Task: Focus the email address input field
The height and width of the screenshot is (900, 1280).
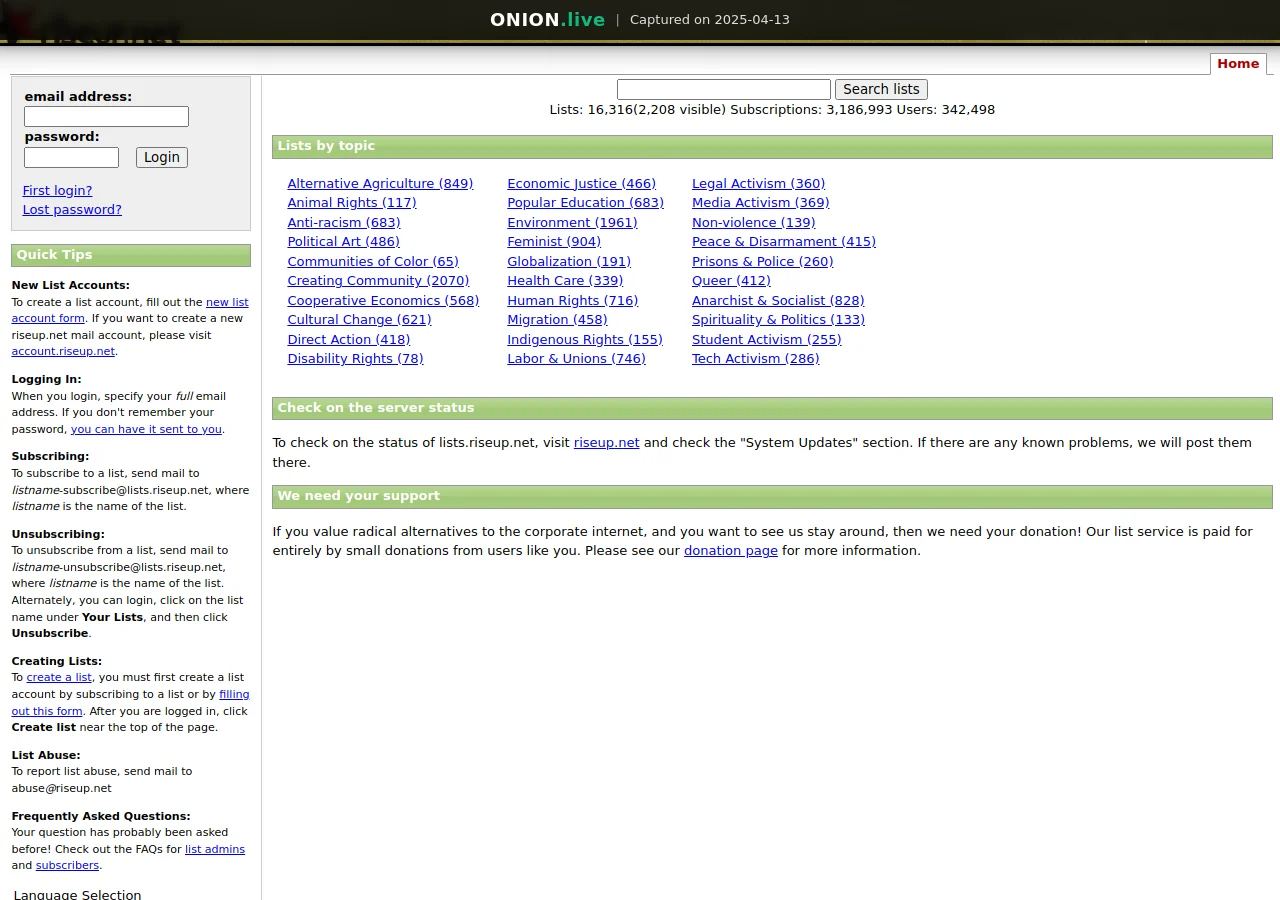Action: 106,117
